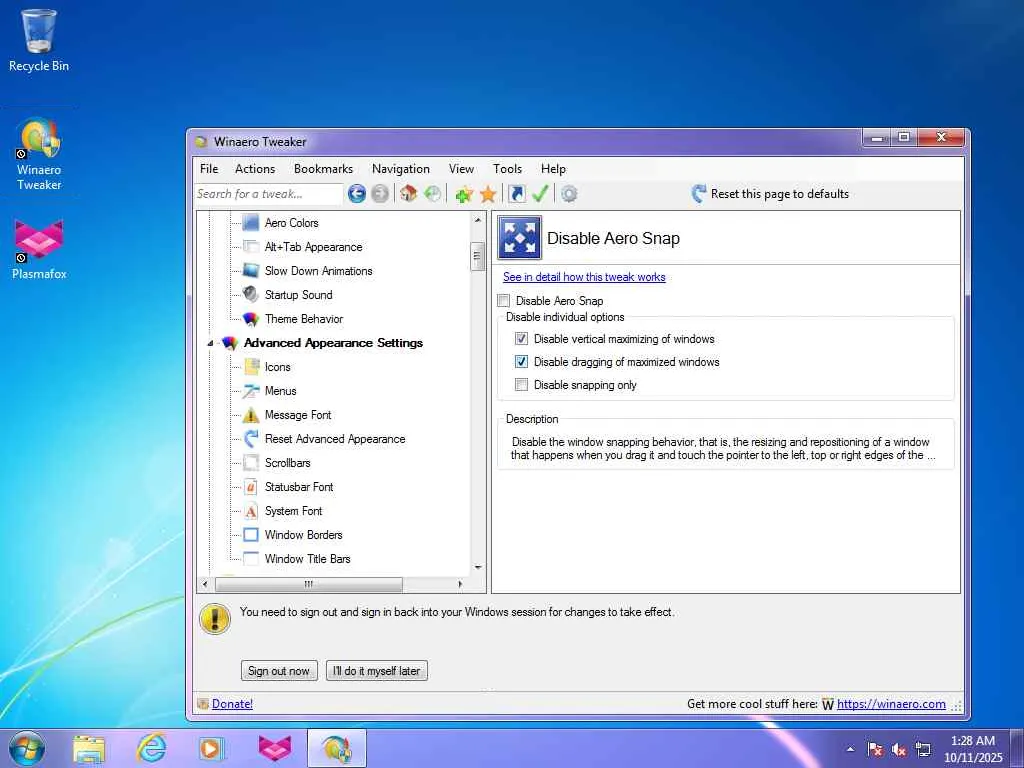This screenshot has width=1024, height=768.
Task: Add bookmark using the green plus star icon
Action: click(464, 194)
